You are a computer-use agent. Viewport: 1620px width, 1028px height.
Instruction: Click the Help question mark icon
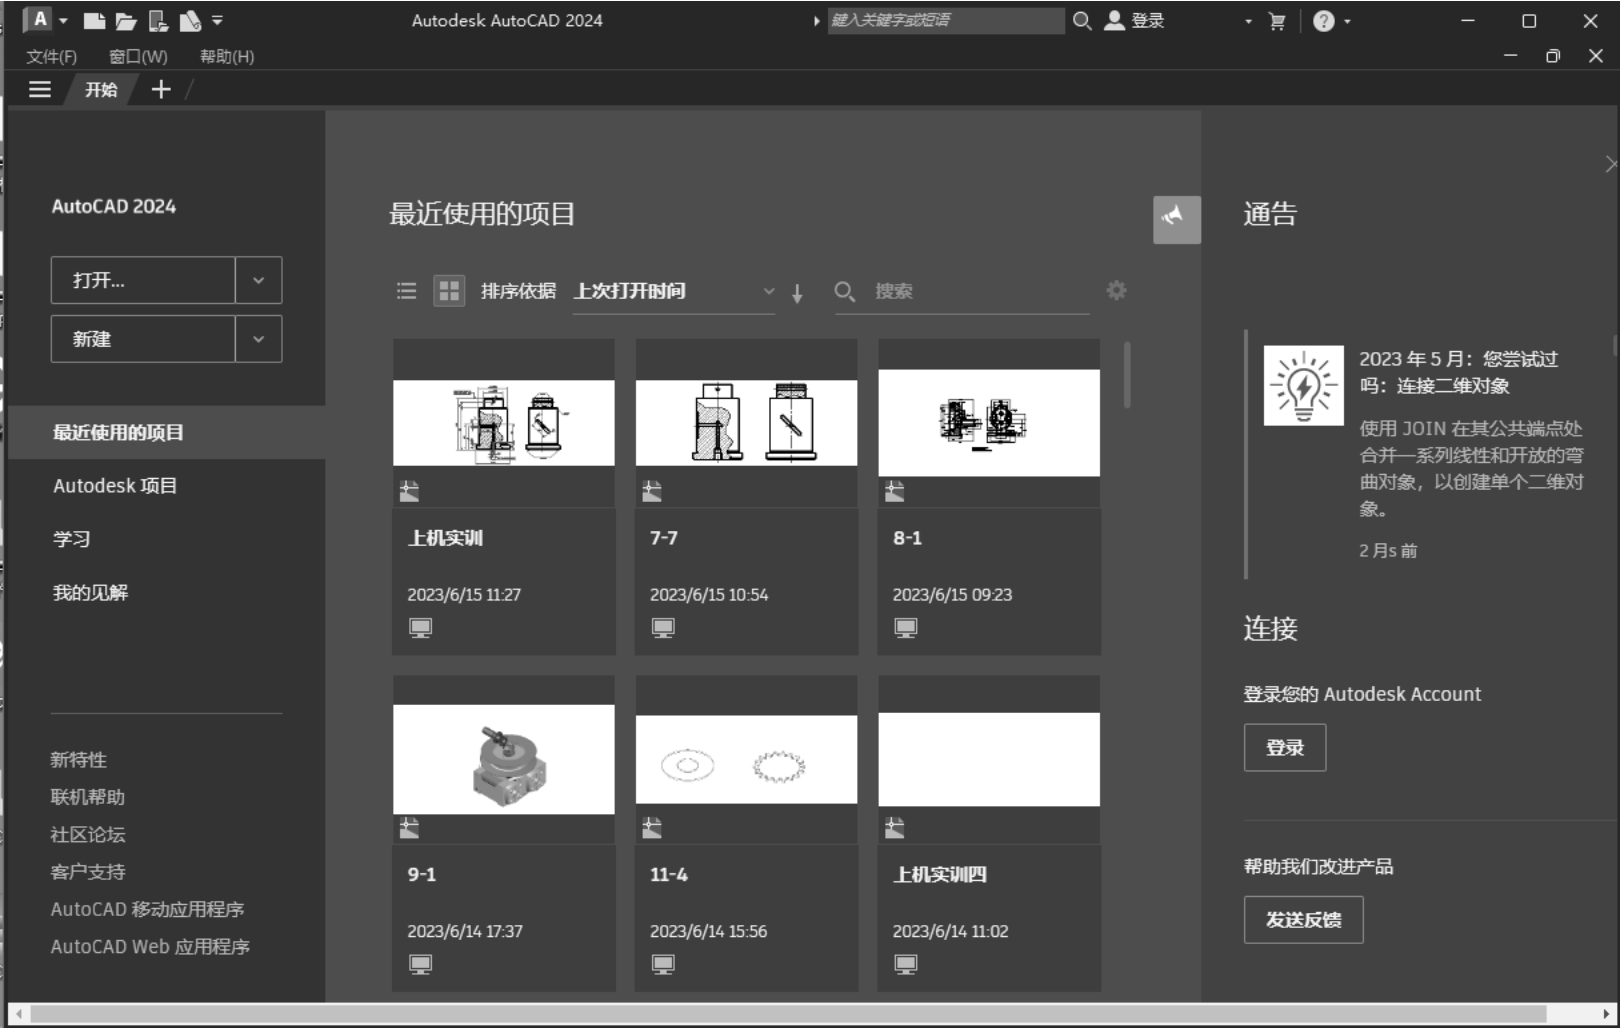pos(1324,21)
